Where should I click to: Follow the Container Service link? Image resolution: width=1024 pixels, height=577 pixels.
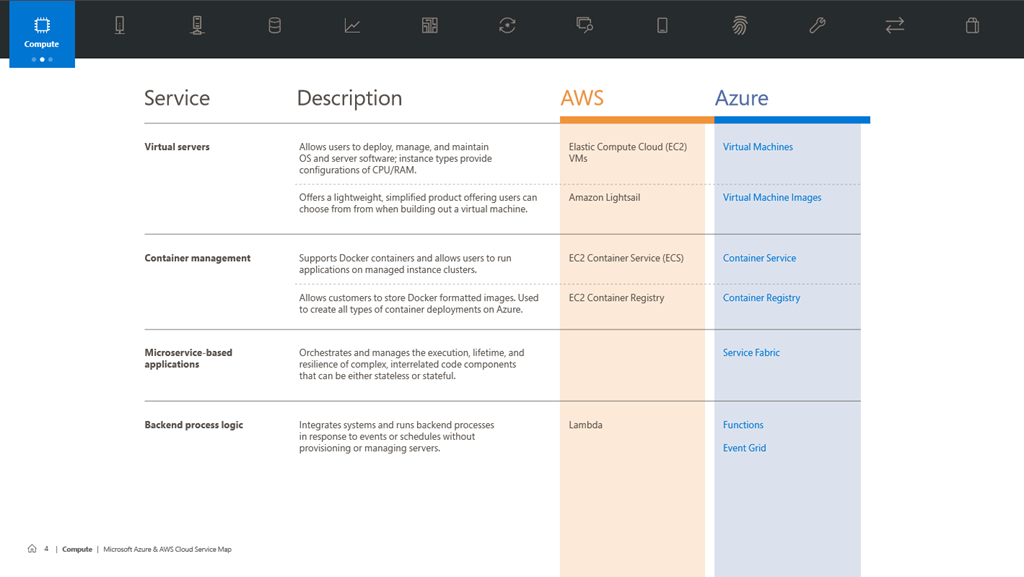coord(759,258)
